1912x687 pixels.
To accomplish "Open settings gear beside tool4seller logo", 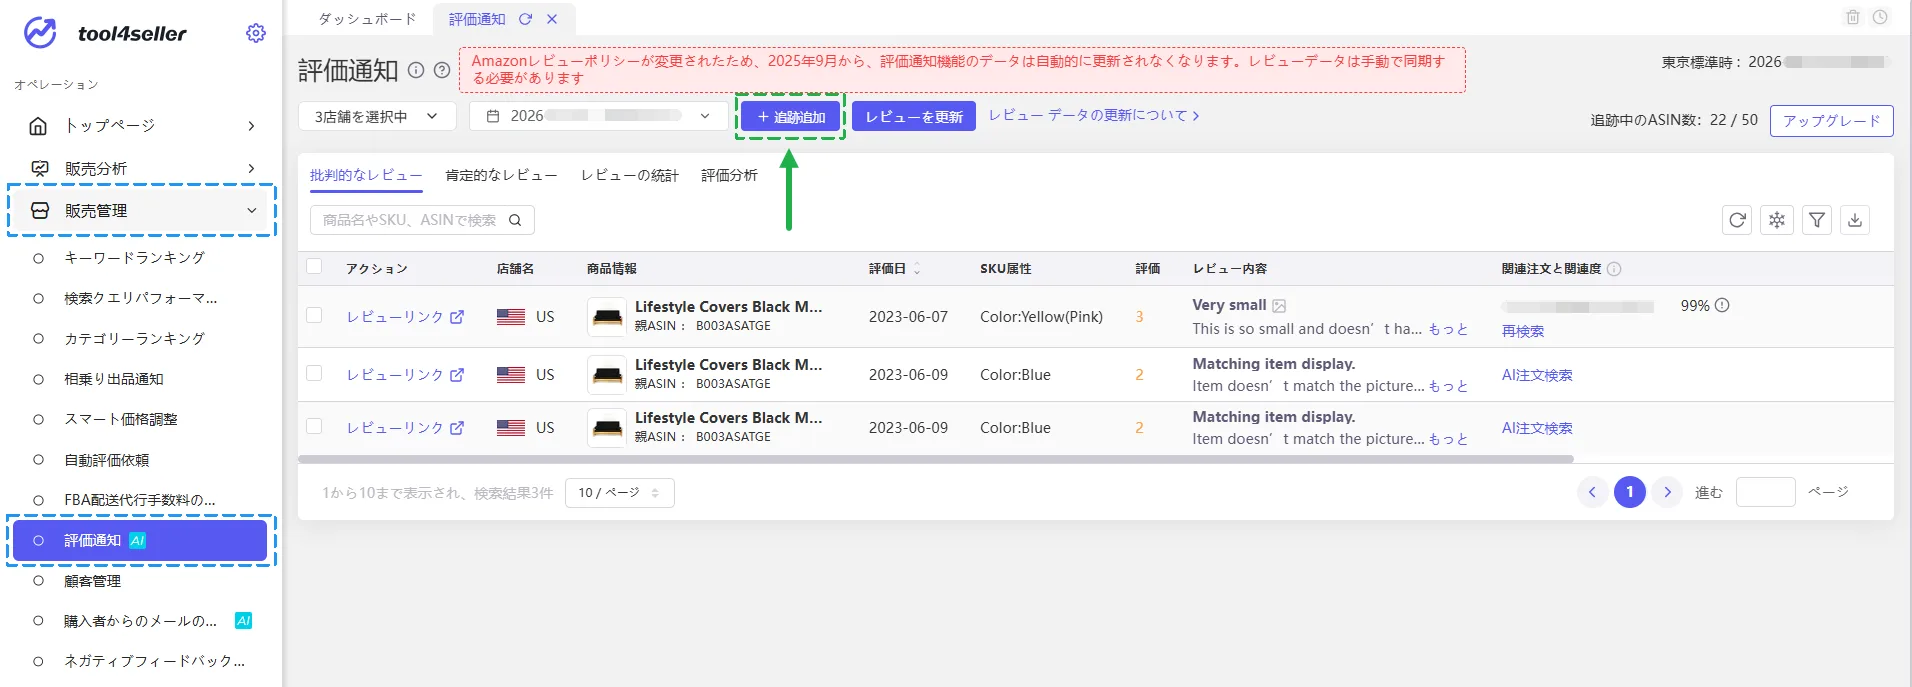I will (x=256, y=33).
